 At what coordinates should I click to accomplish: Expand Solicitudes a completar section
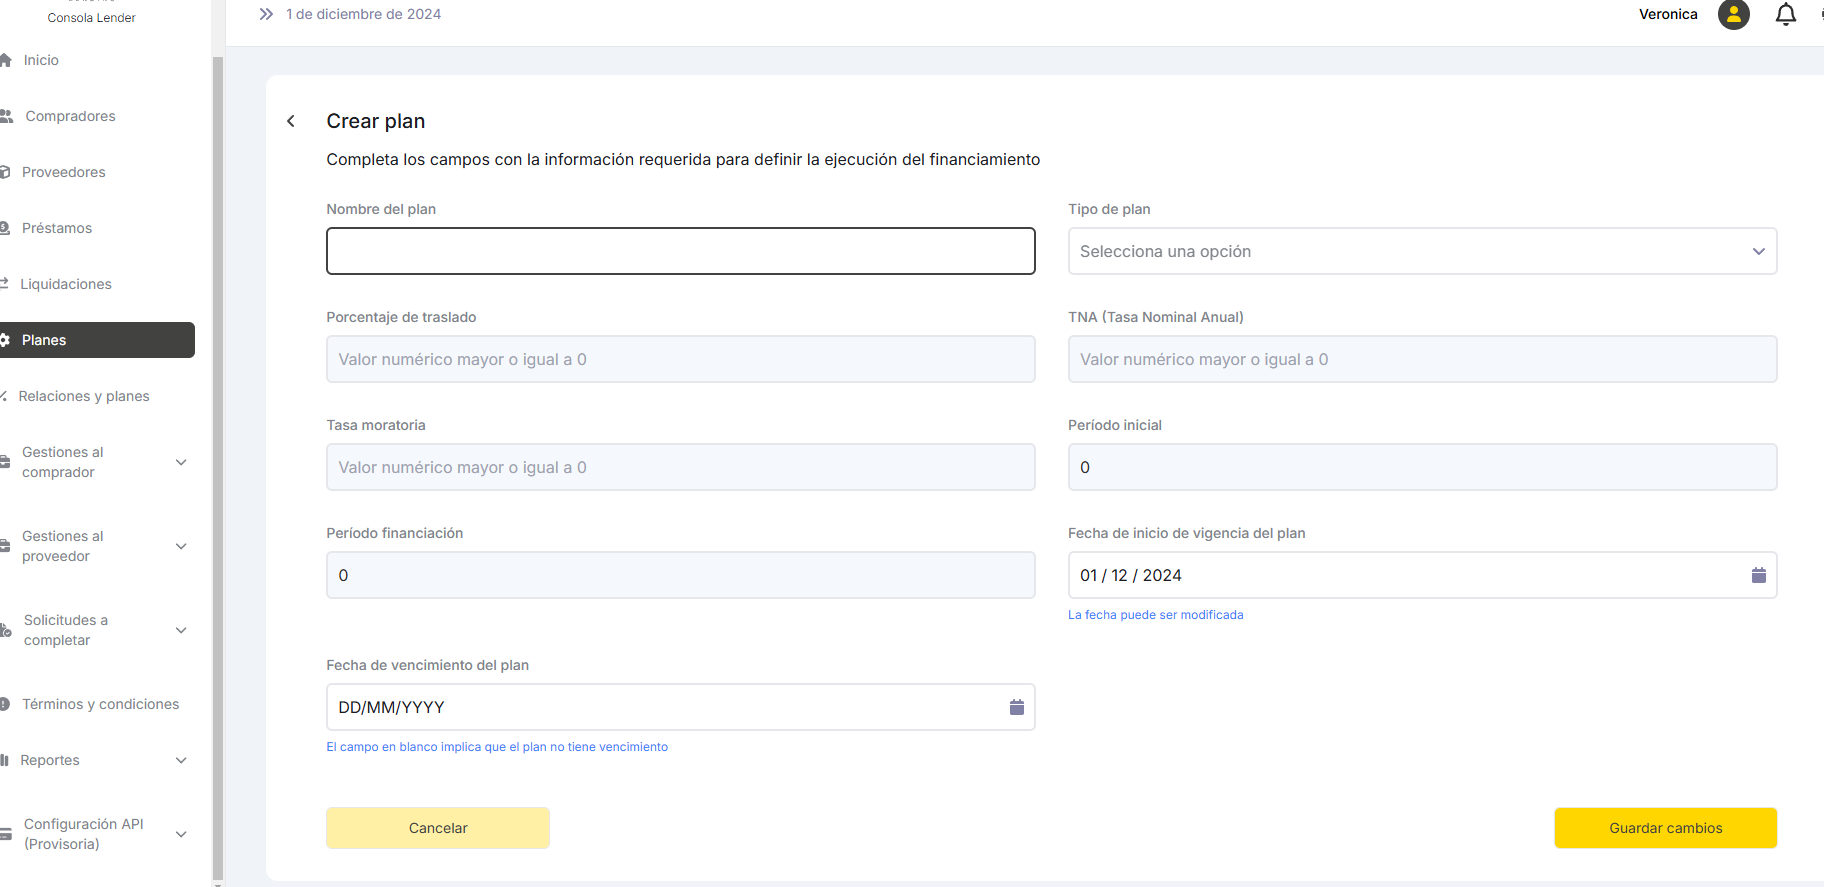181,630
